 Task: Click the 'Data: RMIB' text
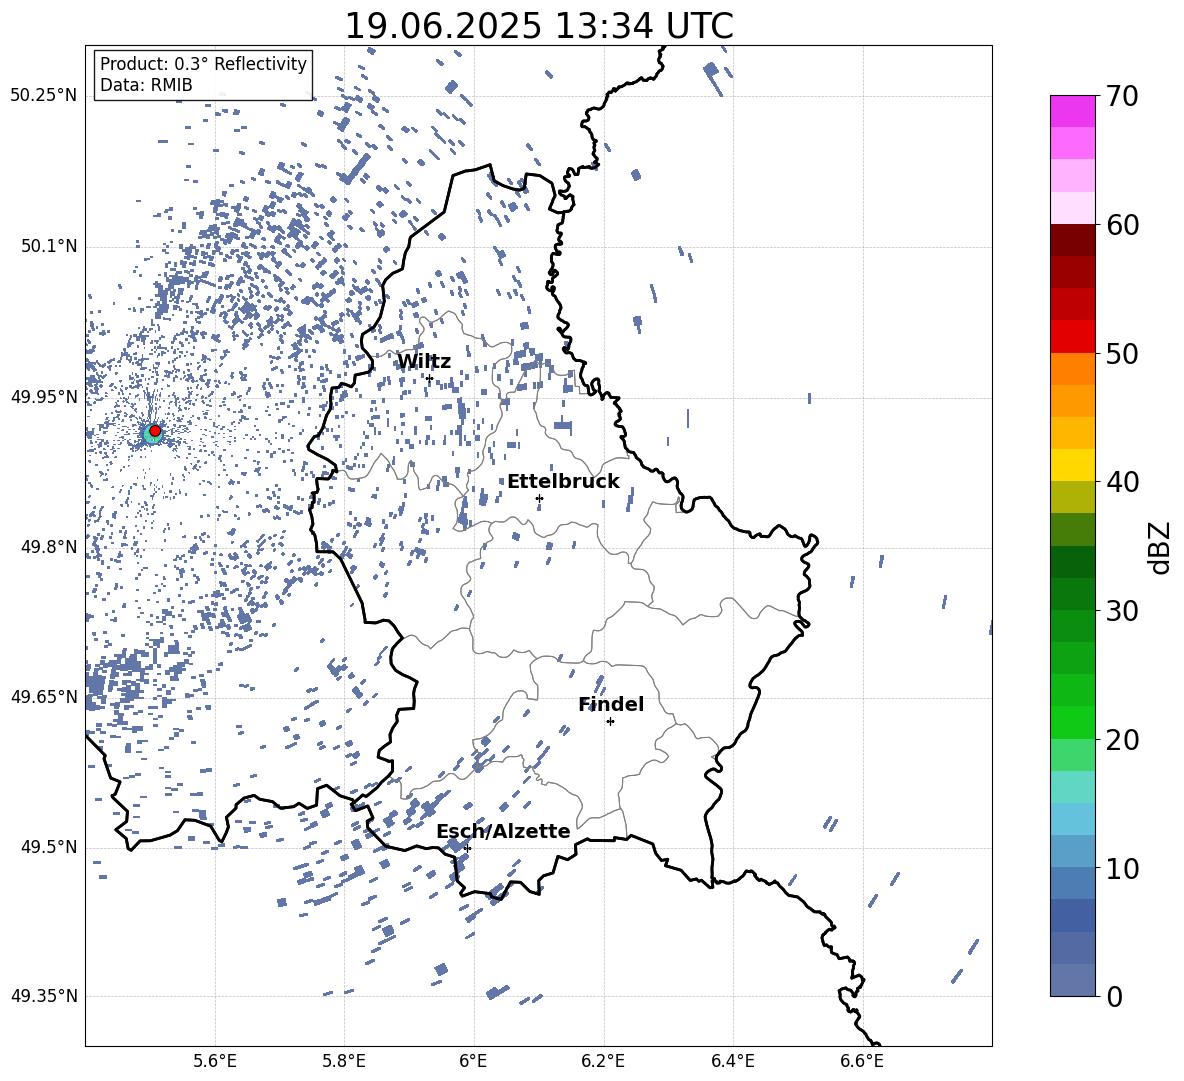tap(146, 85)
